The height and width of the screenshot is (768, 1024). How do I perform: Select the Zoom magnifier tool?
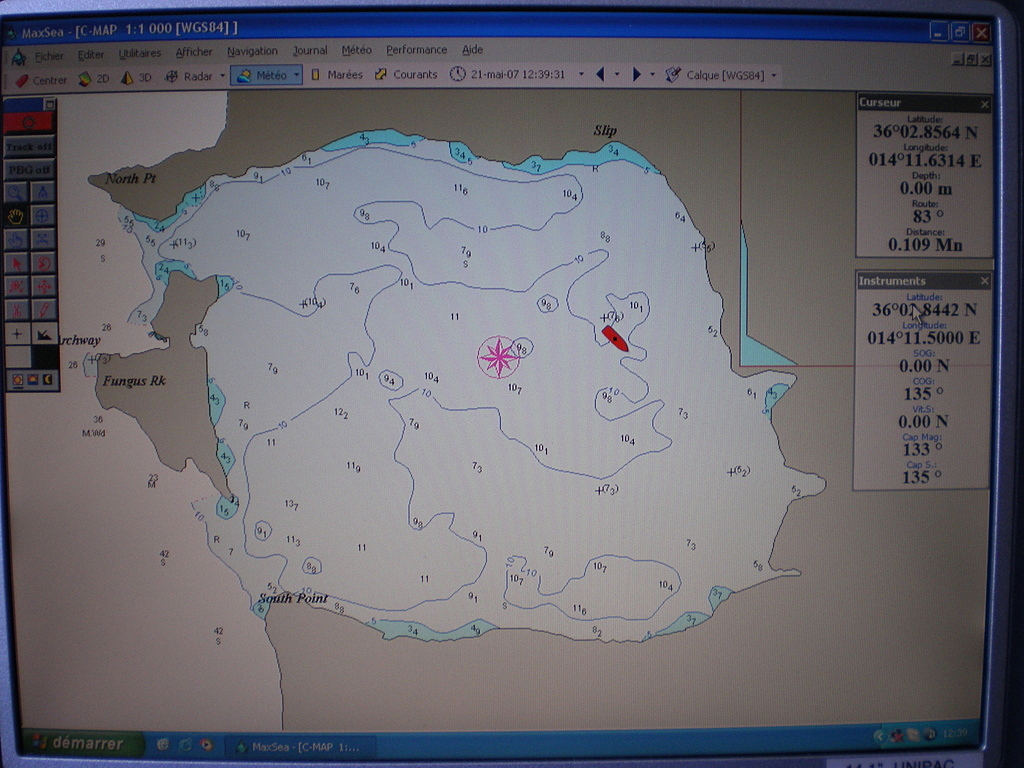16,193
